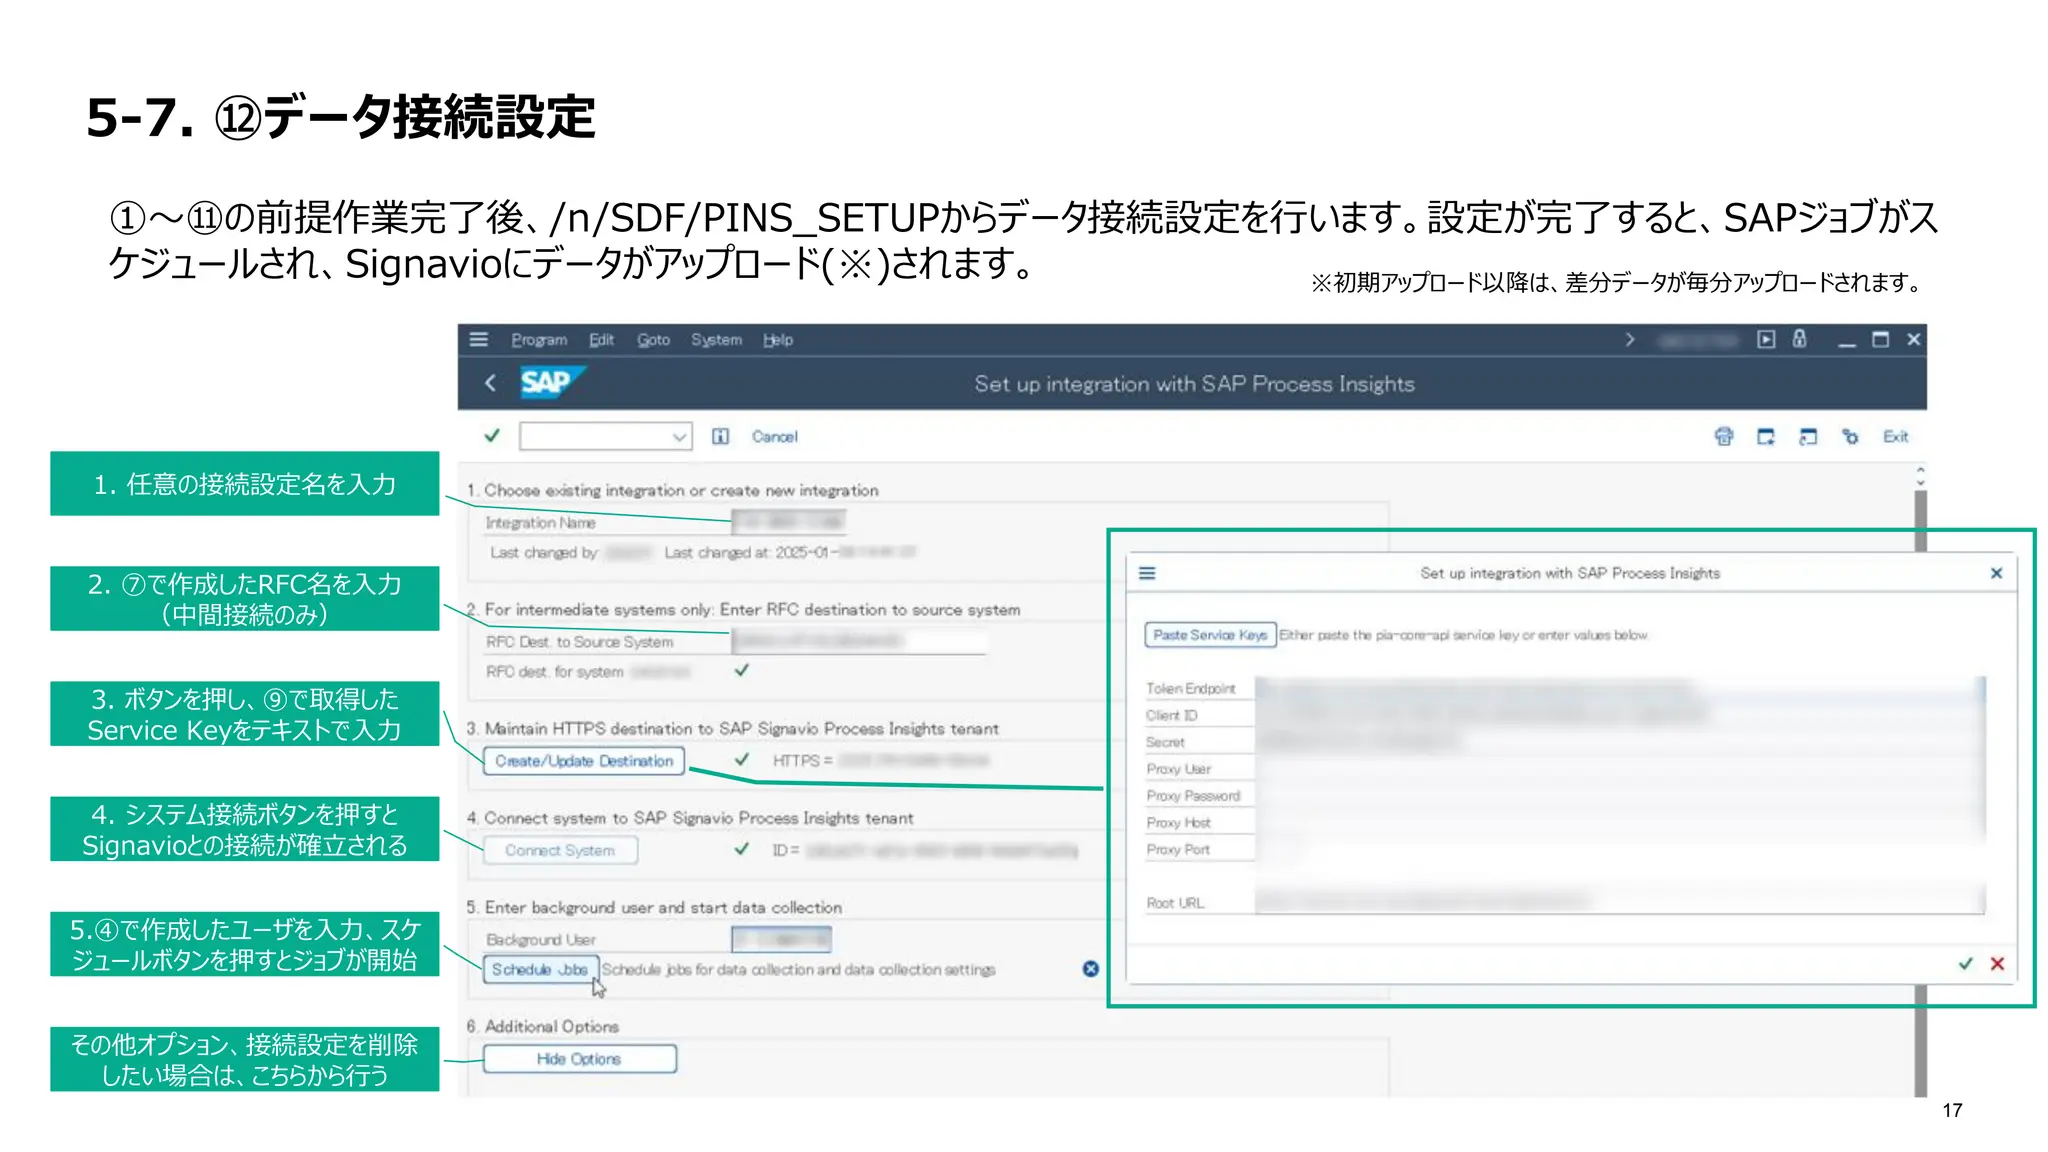Image resolution: width=2048 pixels, height=1152 pixels.
Task: Click the Exit toolbar button
Action: [x=1896, y=437]
